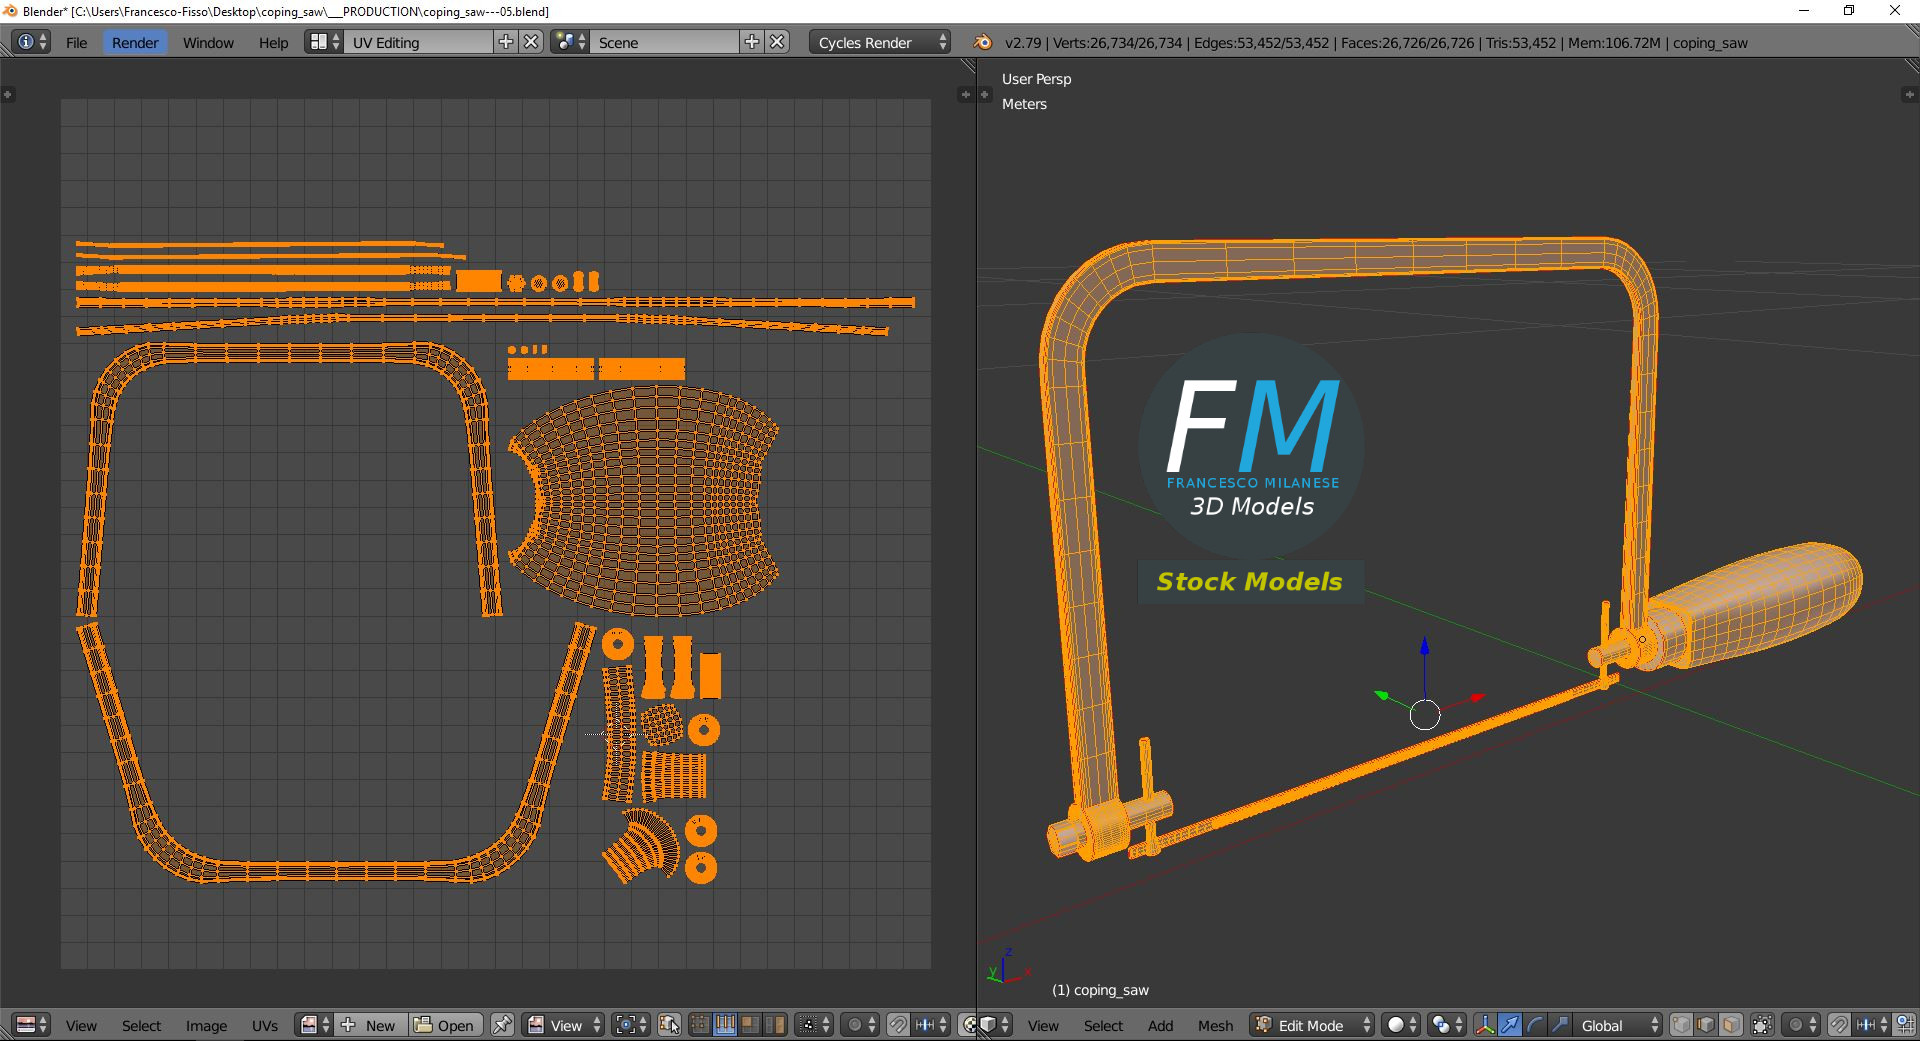Open Cycles Render engine dropdown

(879, 42)
